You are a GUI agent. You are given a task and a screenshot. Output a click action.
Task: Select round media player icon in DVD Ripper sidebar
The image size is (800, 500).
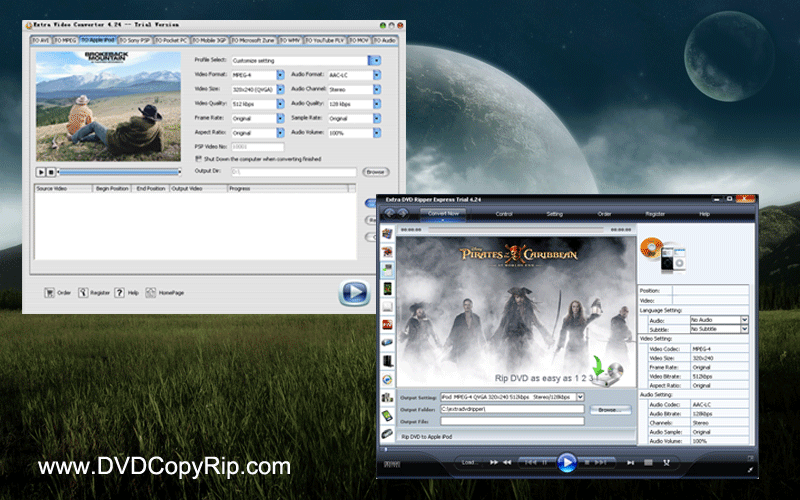tap(387, 379)
